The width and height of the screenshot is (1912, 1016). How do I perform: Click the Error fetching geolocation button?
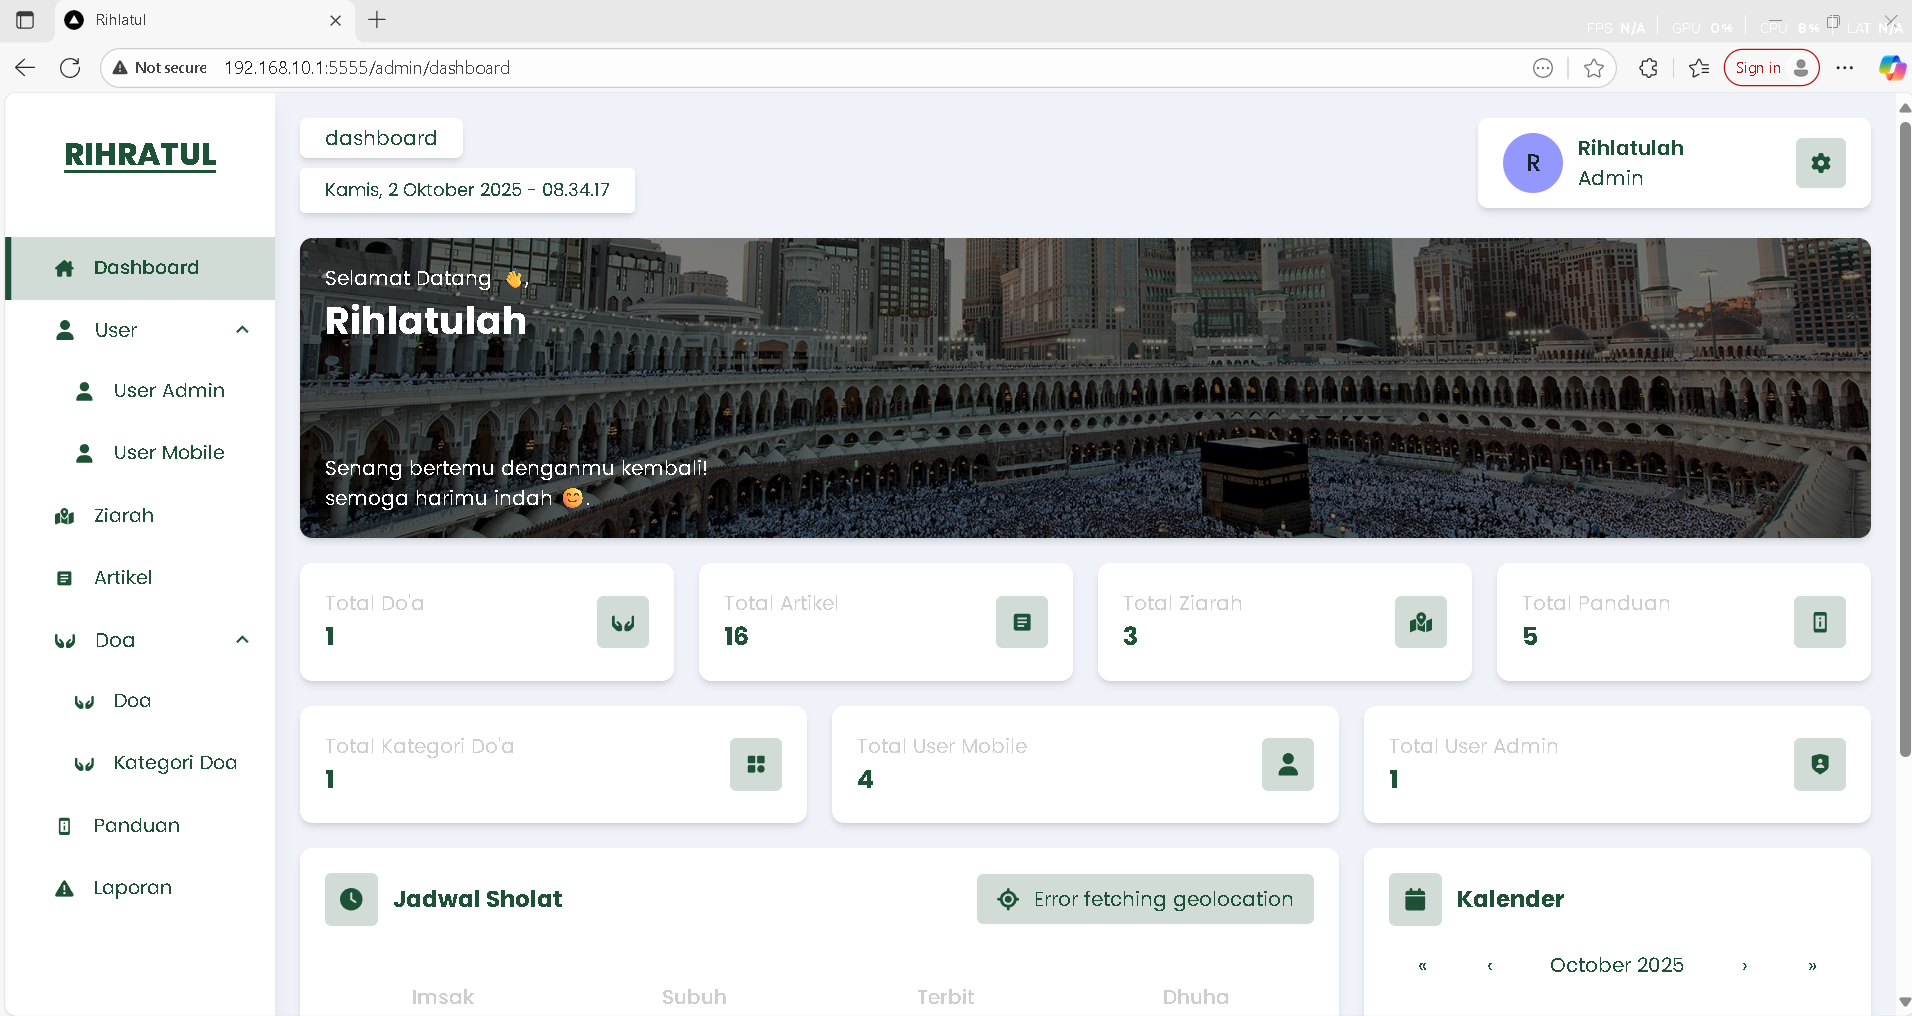(x=1145, y=899)
